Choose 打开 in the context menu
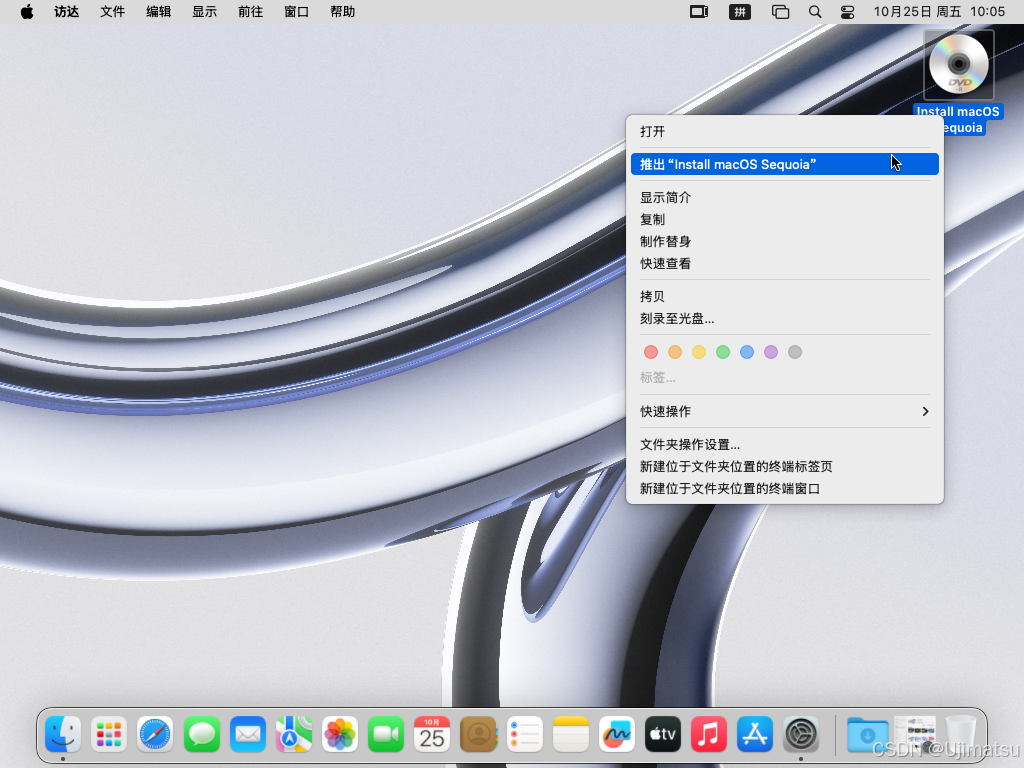 point(784,131)
